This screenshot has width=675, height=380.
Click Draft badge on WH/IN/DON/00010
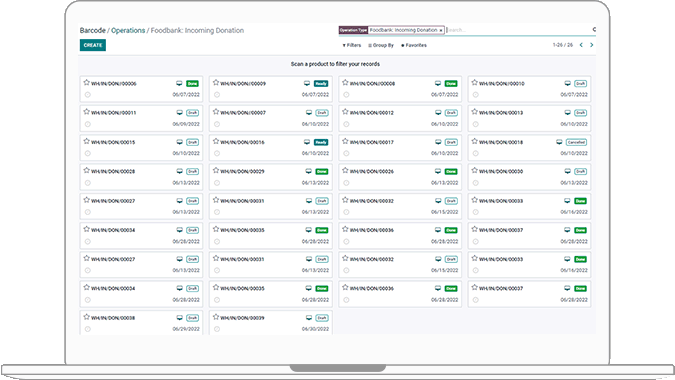coord(580,83)
